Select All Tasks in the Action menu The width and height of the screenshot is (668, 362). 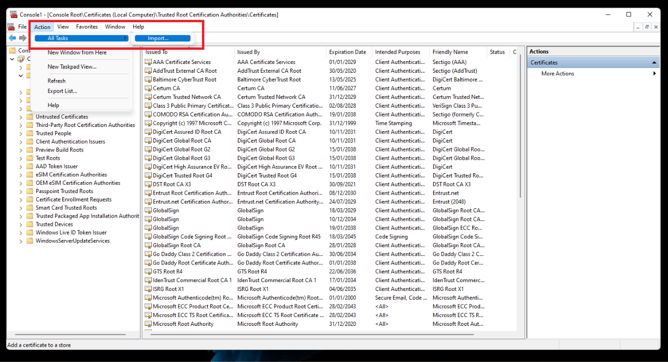pos(81,38)
